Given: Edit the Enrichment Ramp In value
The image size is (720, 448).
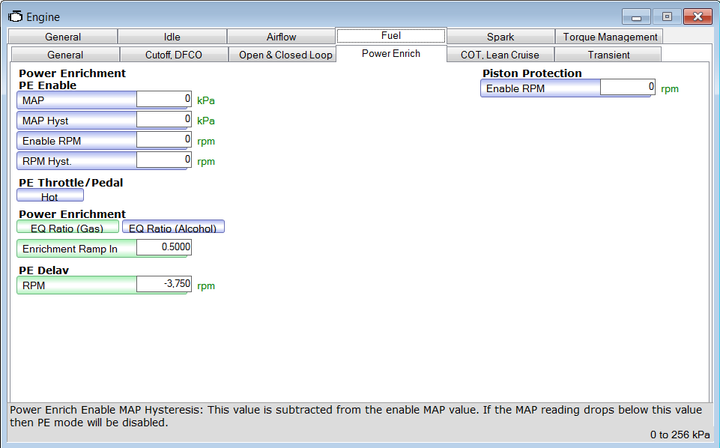Looking at the screenshot, I should click(163, 248).
